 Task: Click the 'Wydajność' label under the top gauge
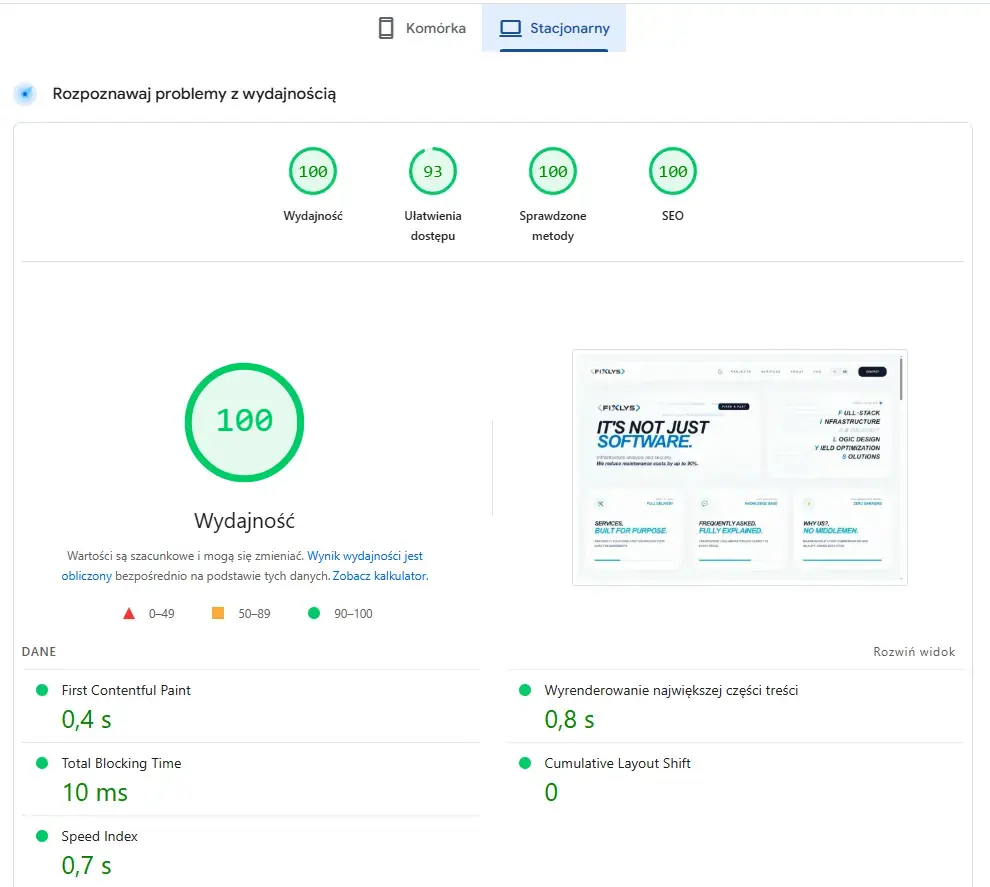click(313, 216)
